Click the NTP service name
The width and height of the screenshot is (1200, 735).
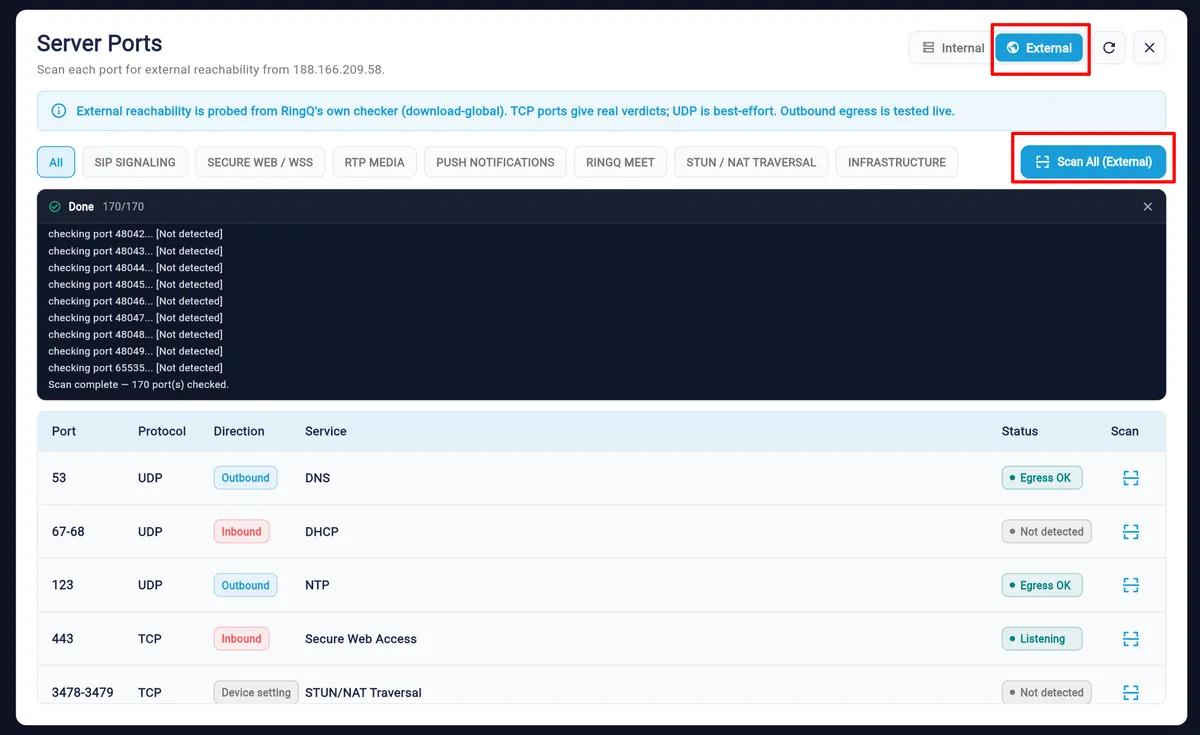(317, 585)
